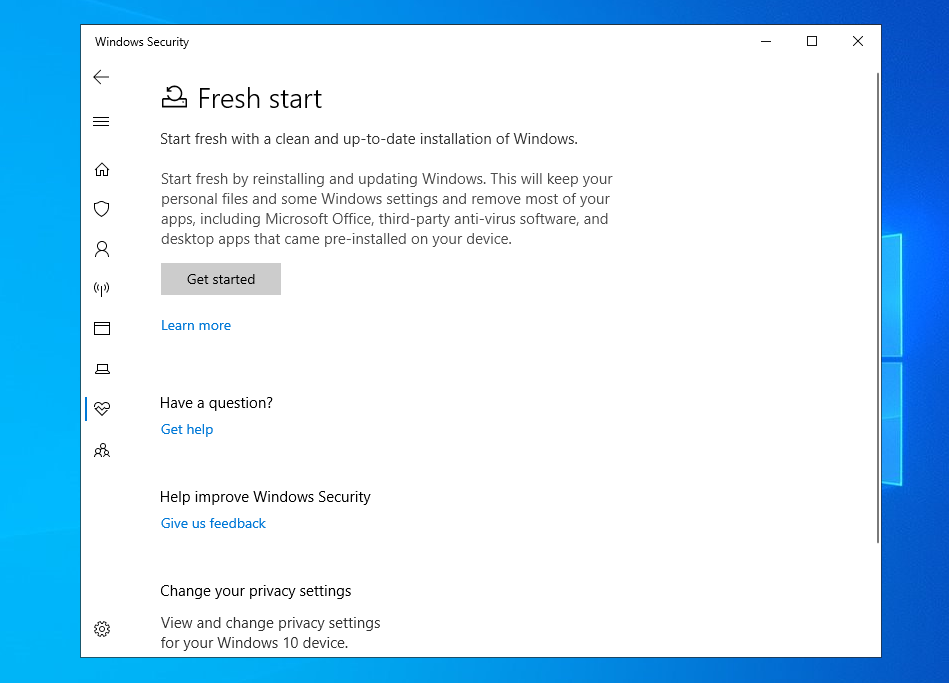Maximize the Windows Security window
The height and width of the screenshot is (683, 949).
(812, 41)
